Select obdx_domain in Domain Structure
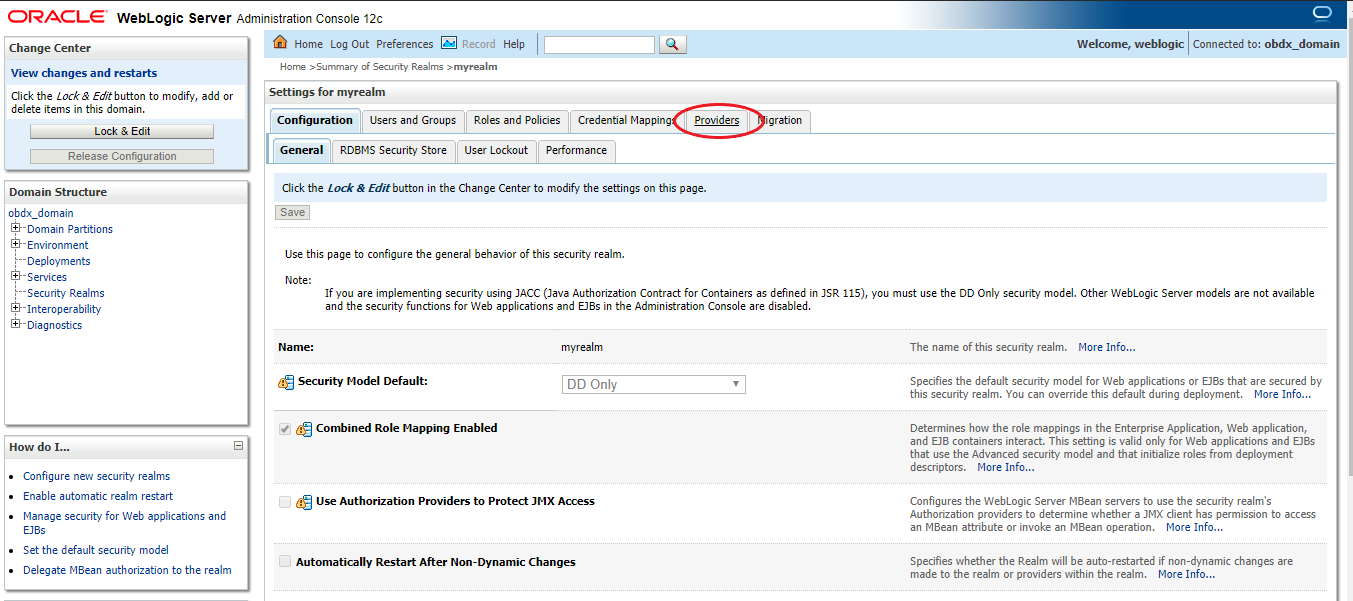 (41, 213)
